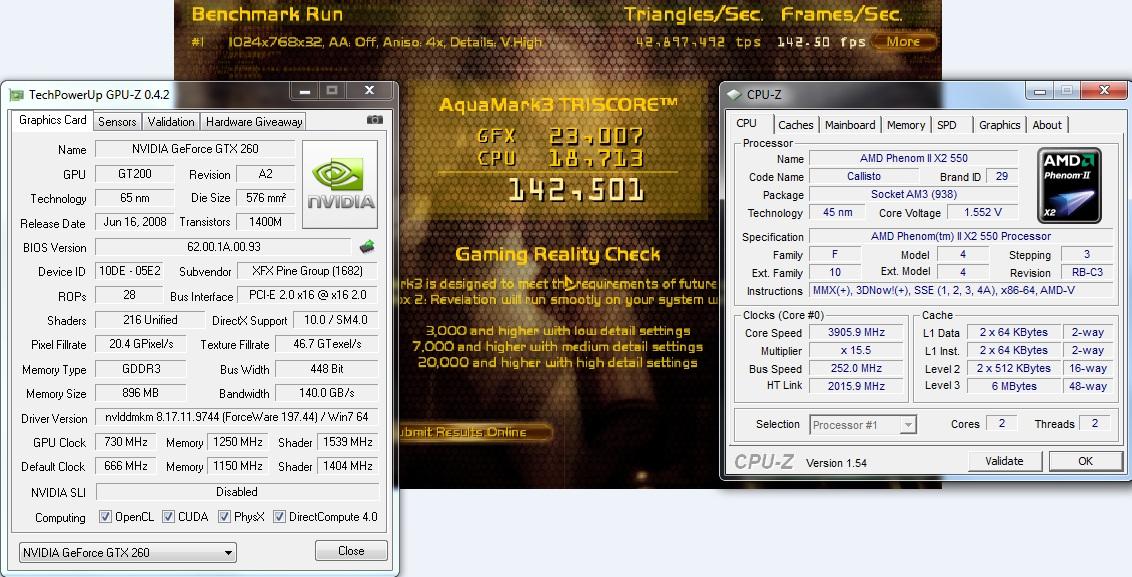This screenshot has width=1132, height=577.
Task: Click the Bandwidth value 140.0 GB/s
Action: (x=326, y=394)
